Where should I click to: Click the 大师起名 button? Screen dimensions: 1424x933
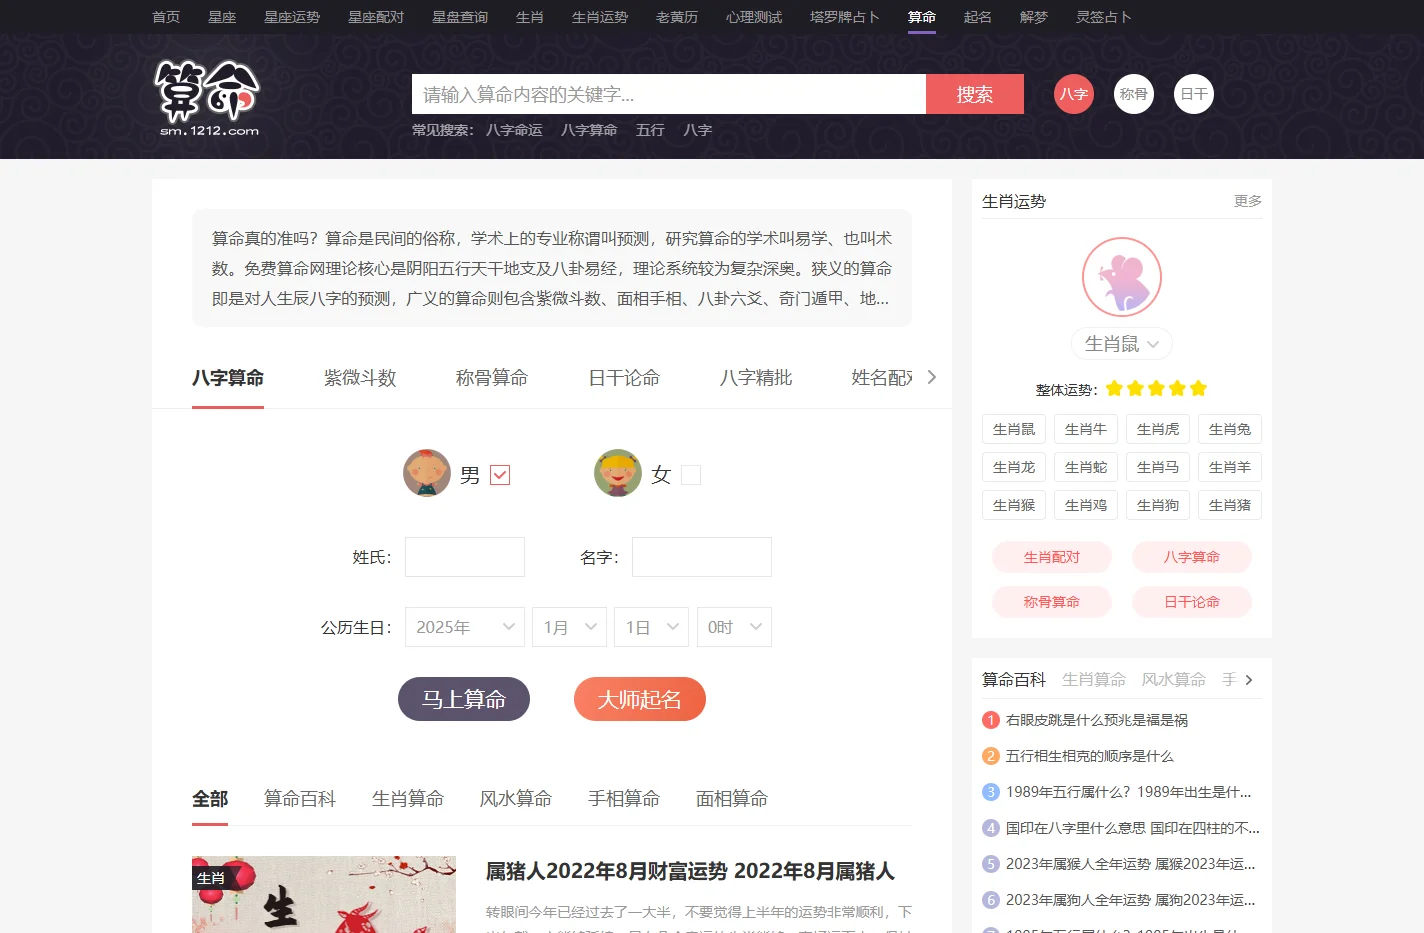[x=640, y=699]
